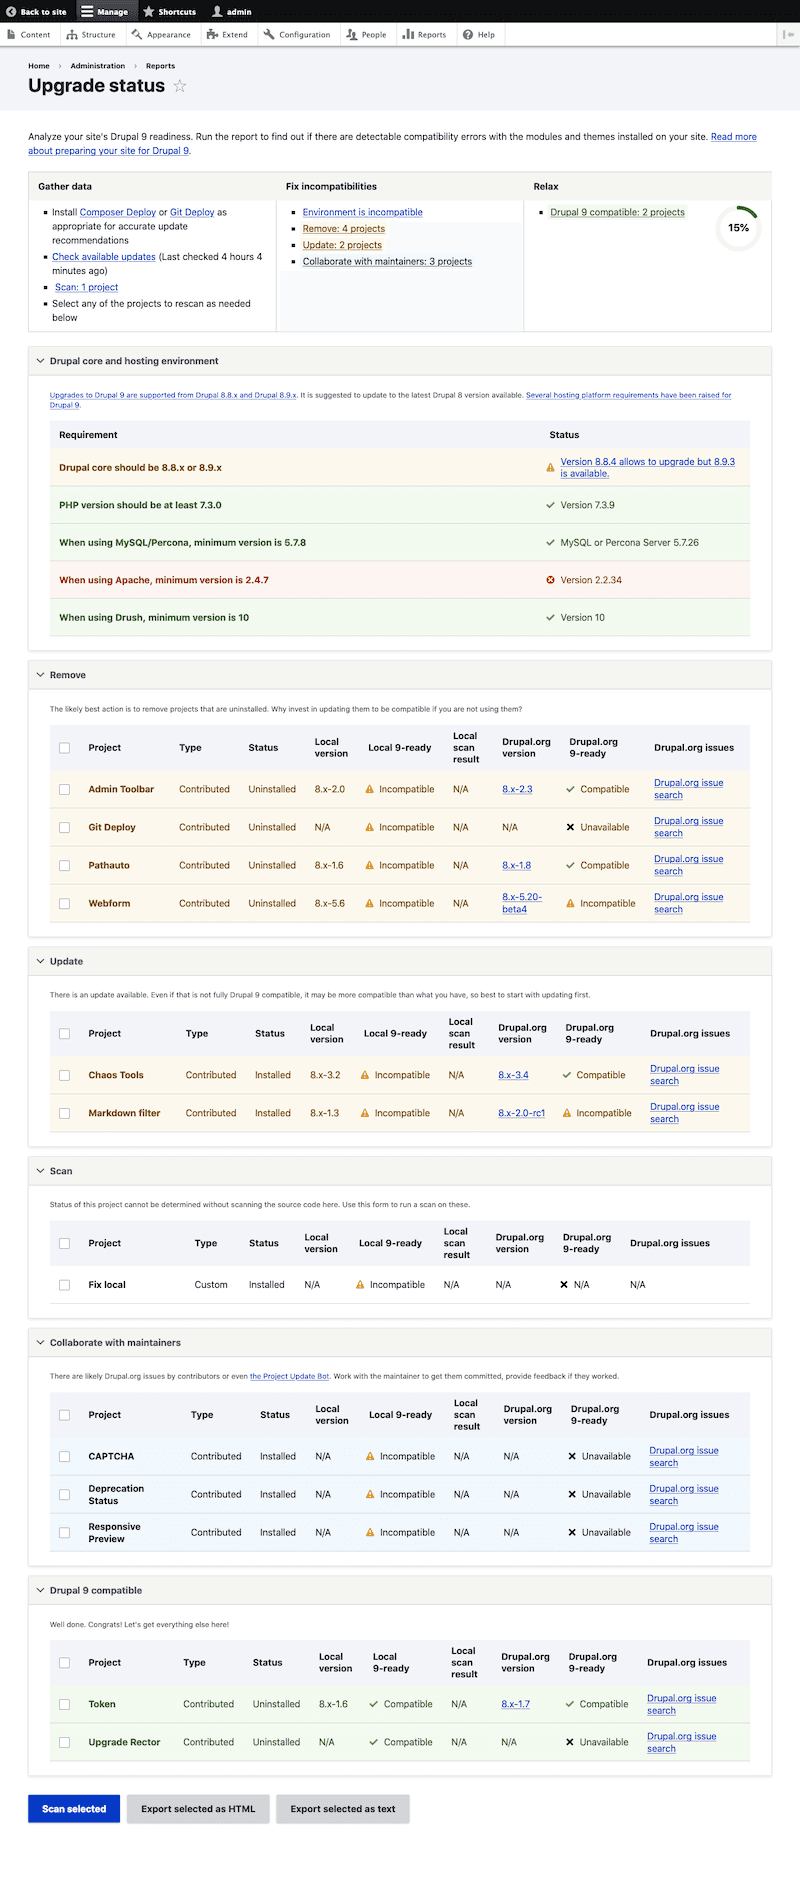The height and width of the screenshot is (1879, 800).
Task: Select the Chaos Tools checkbox
Action: coord(65,1076)
